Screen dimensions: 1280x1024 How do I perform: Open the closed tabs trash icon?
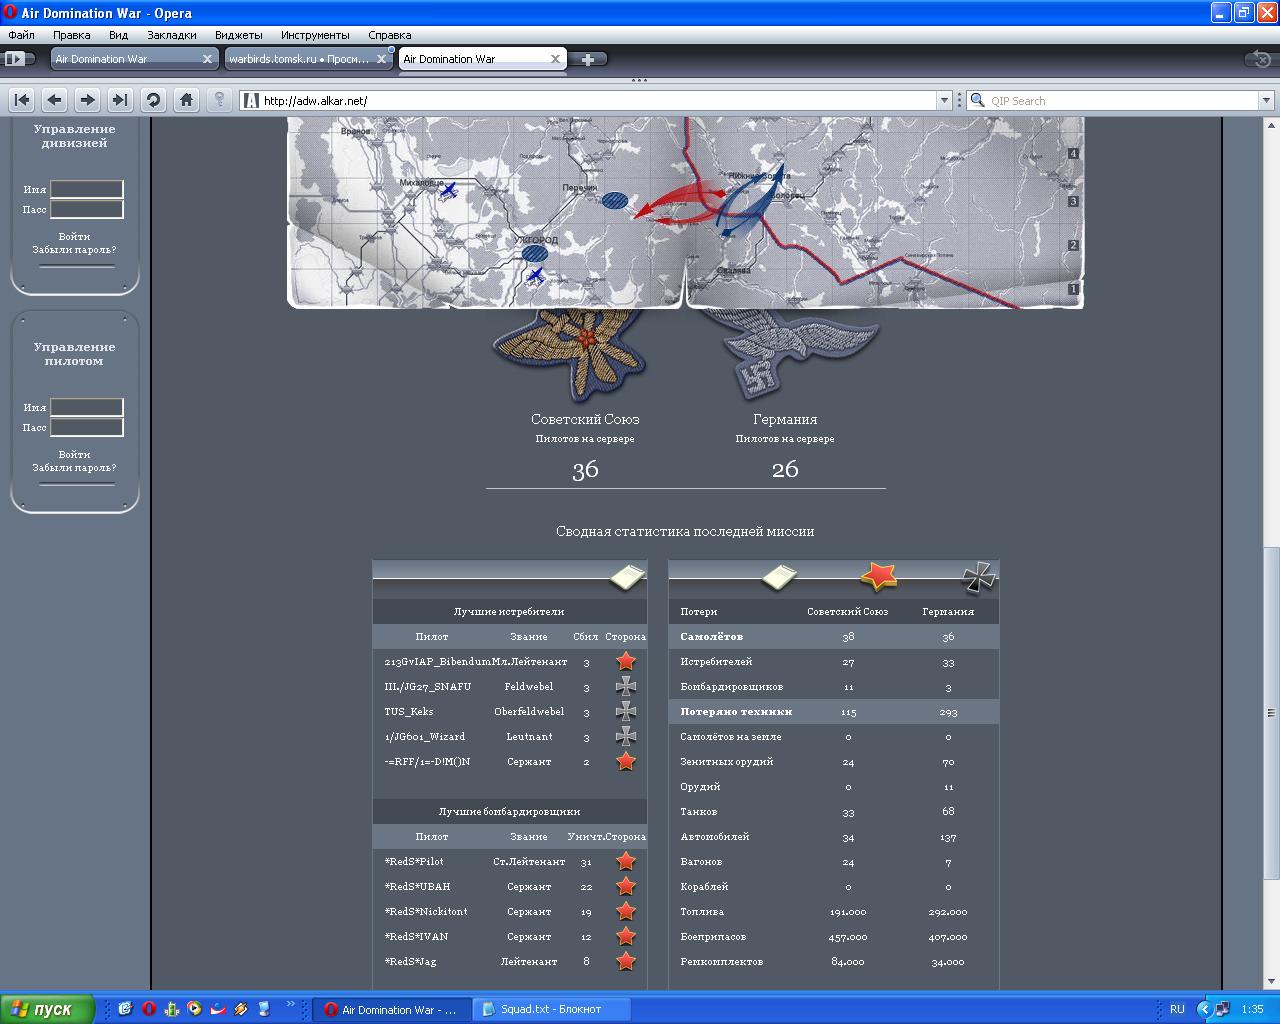pyautogui.click(x=1257, y=59)
